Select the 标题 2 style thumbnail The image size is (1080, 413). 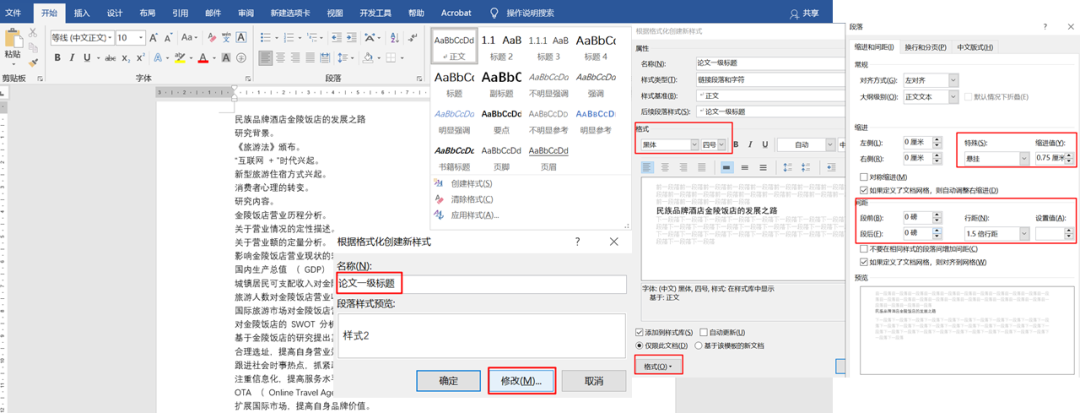tap(501, 46)
